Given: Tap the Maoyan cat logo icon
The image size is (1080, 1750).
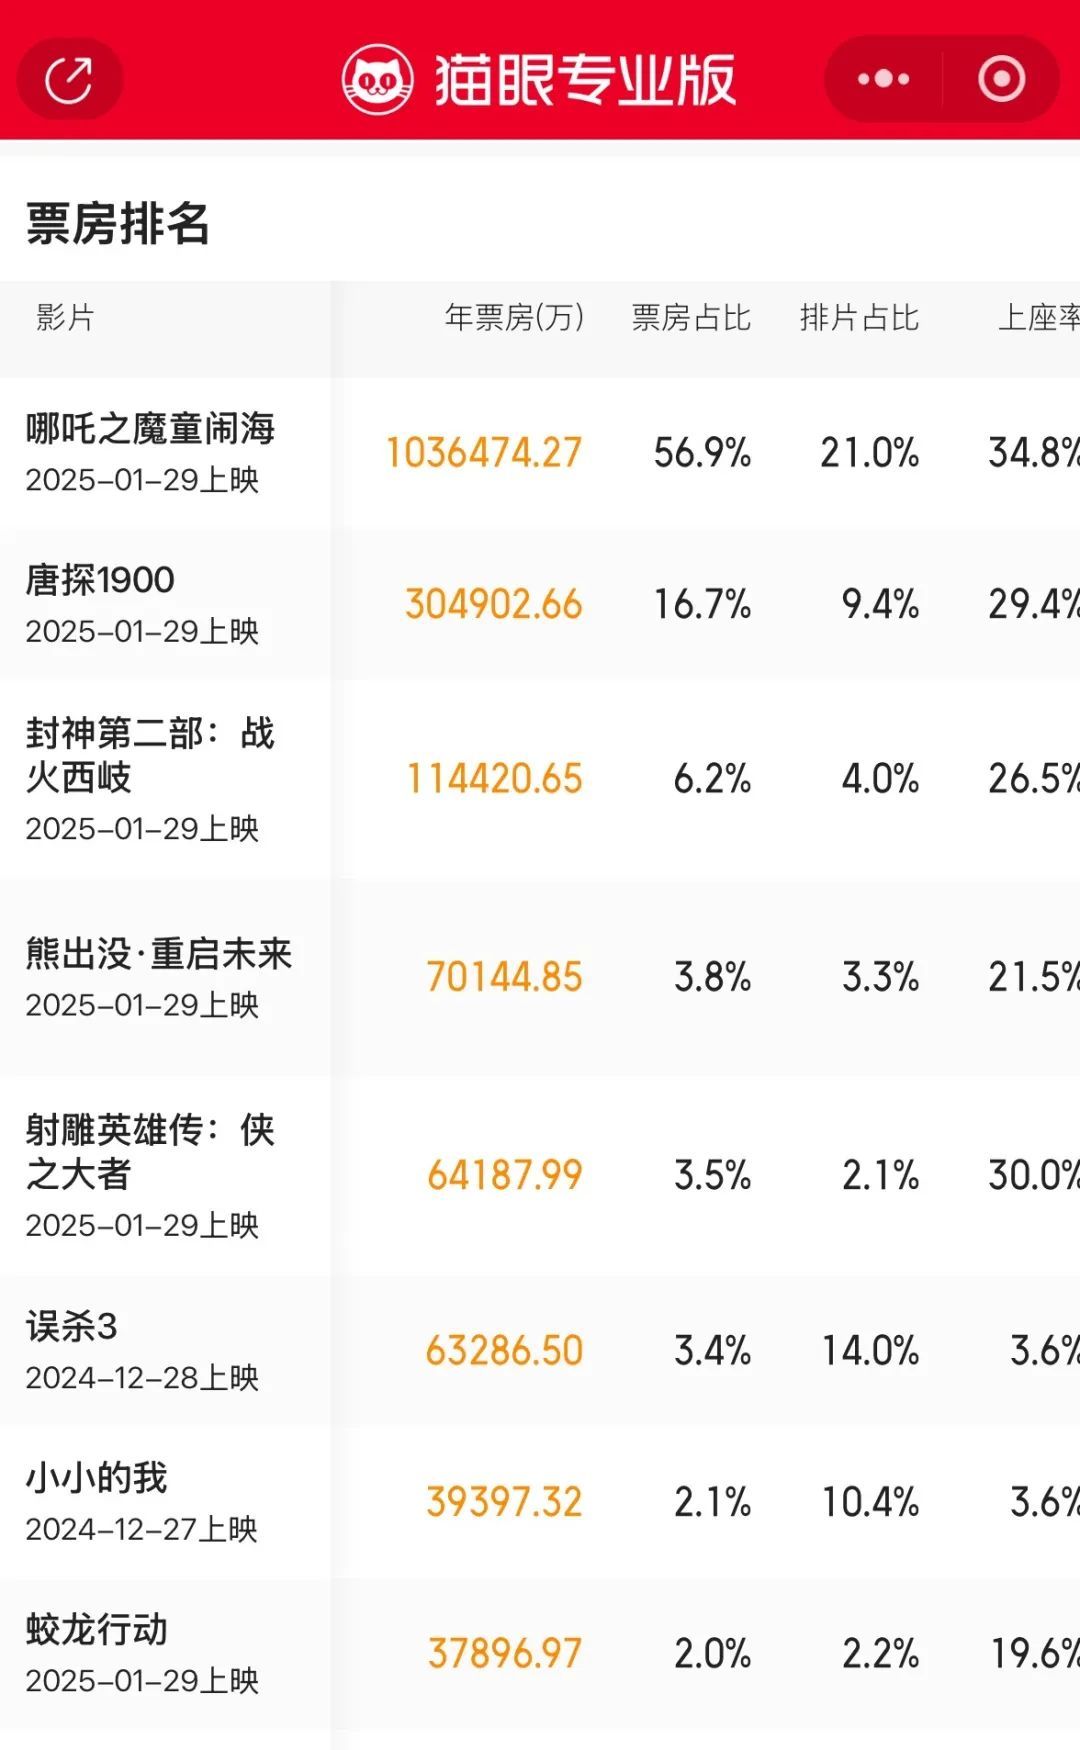Looking at the screenshot, I should (x=380, y=80).
